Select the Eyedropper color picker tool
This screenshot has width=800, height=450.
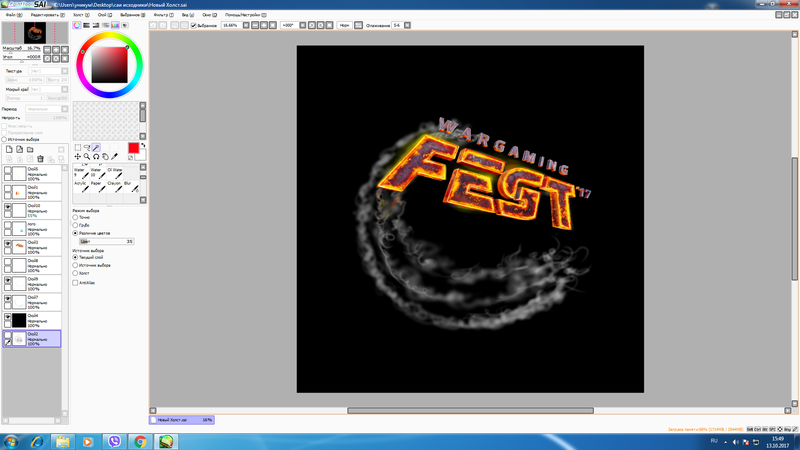click(114, 157)
